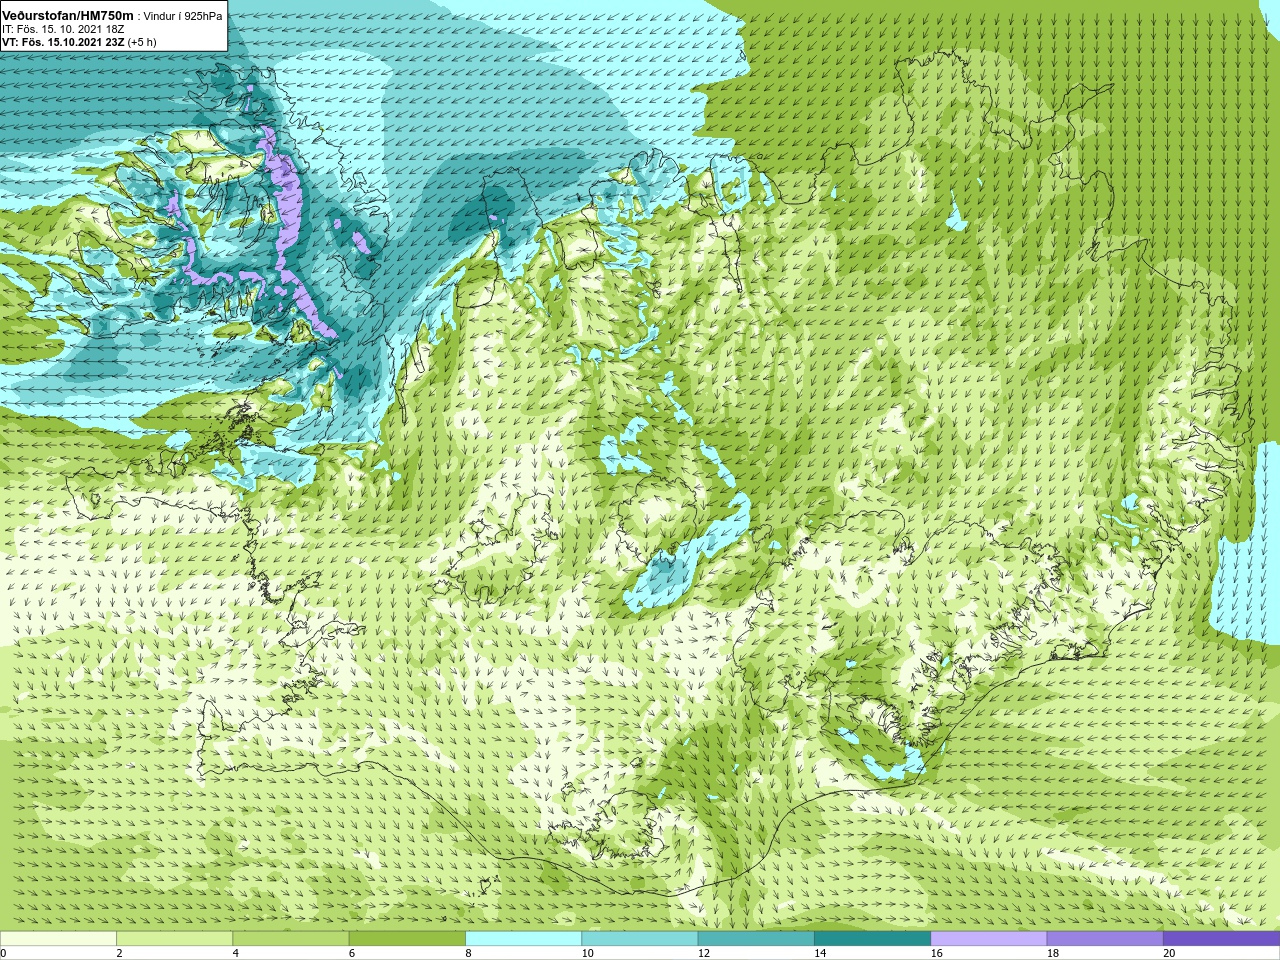Screen dimensions: 1280x960
Task: Click the '(+5 h)' forecast offset text
Action: click(x=142, y=42)
